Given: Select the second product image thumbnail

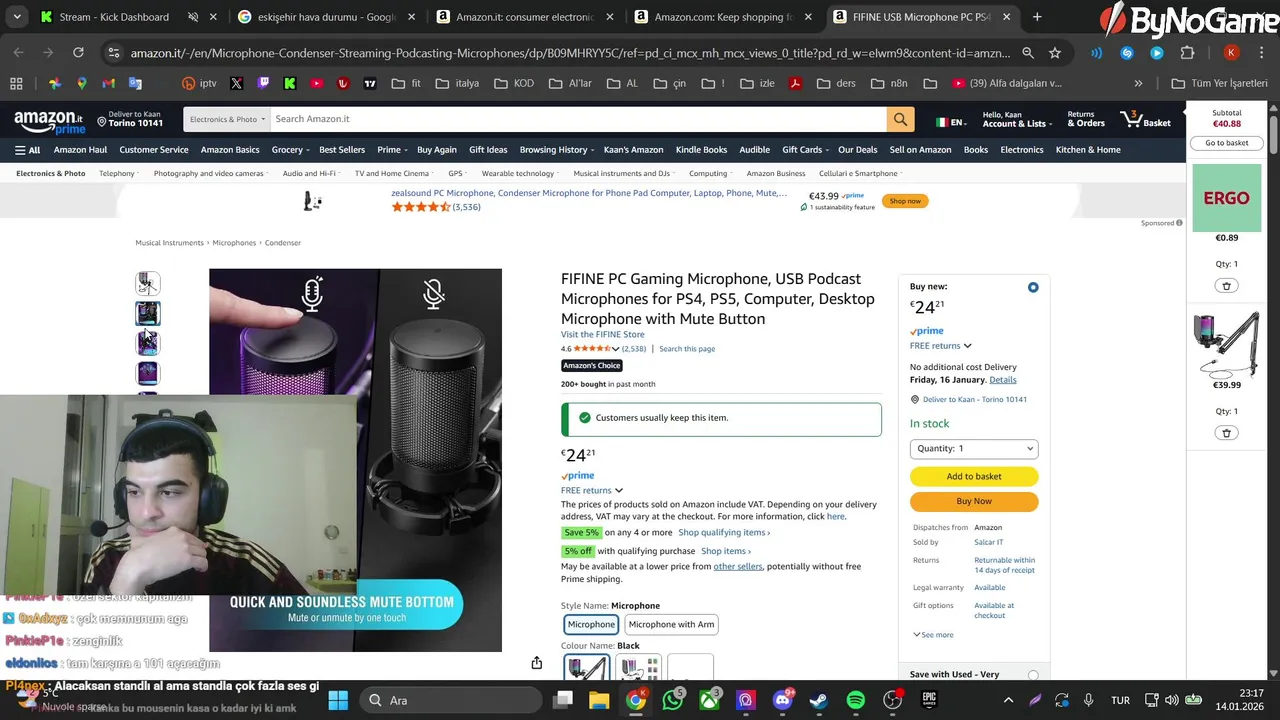Looking at the screenshot, I should pos(148,314).
